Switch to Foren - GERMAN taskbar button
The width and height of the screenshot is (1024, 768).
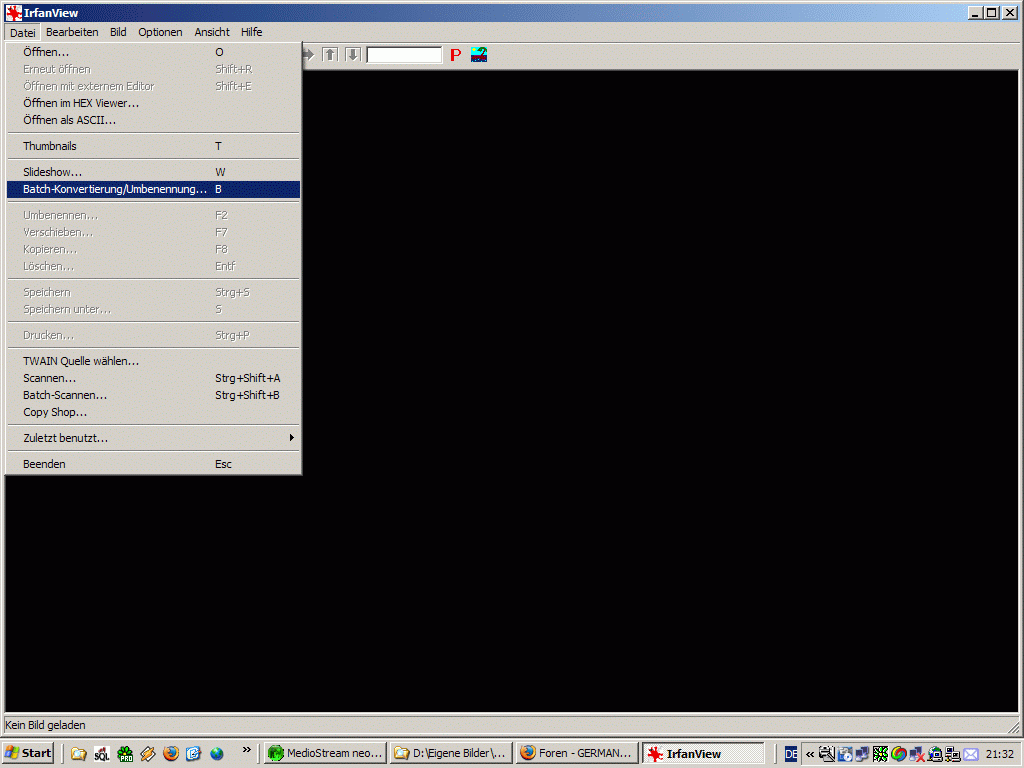[577, 754]
